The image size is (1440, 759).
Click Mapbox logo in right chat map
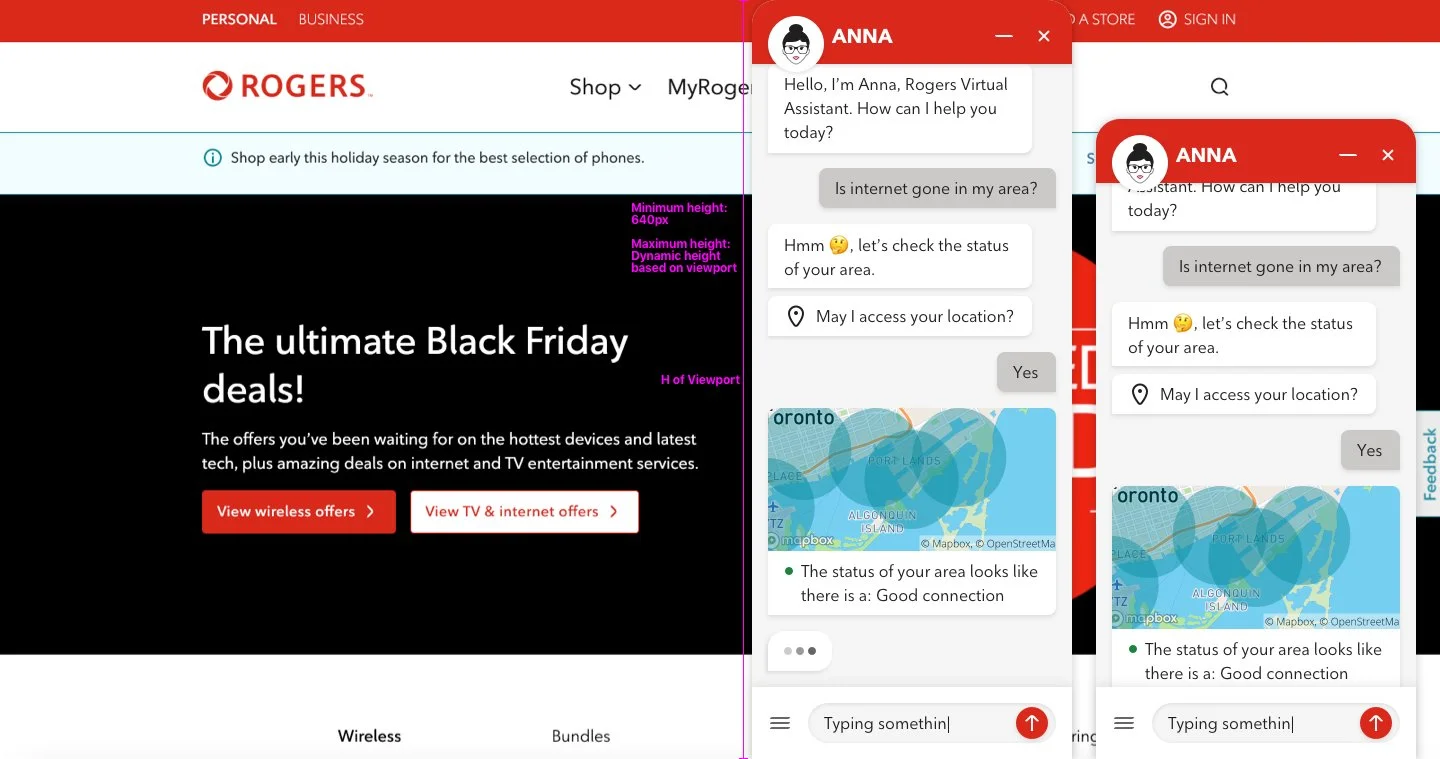tap(1146, 619)
